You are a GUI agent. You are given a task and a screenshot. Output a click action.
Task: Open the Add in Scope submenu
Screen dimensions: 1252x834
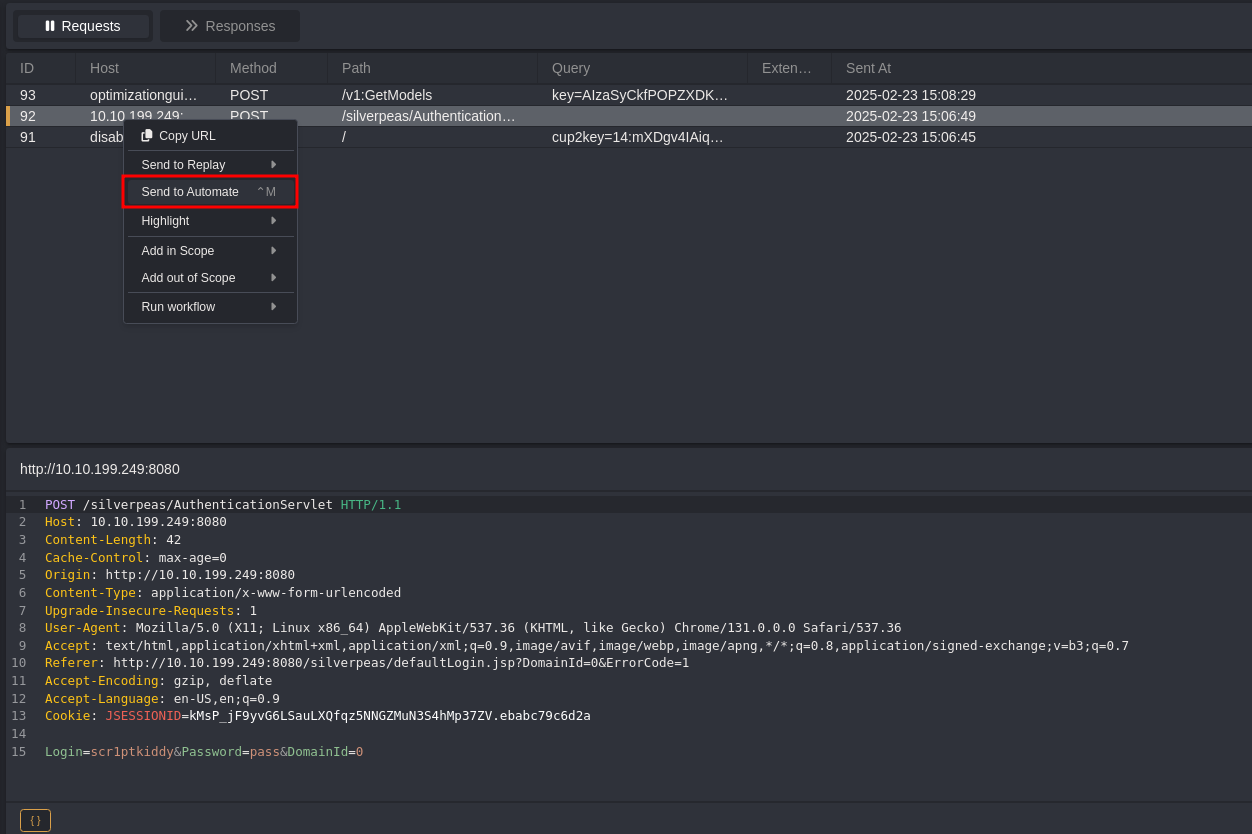pos(210,251)
